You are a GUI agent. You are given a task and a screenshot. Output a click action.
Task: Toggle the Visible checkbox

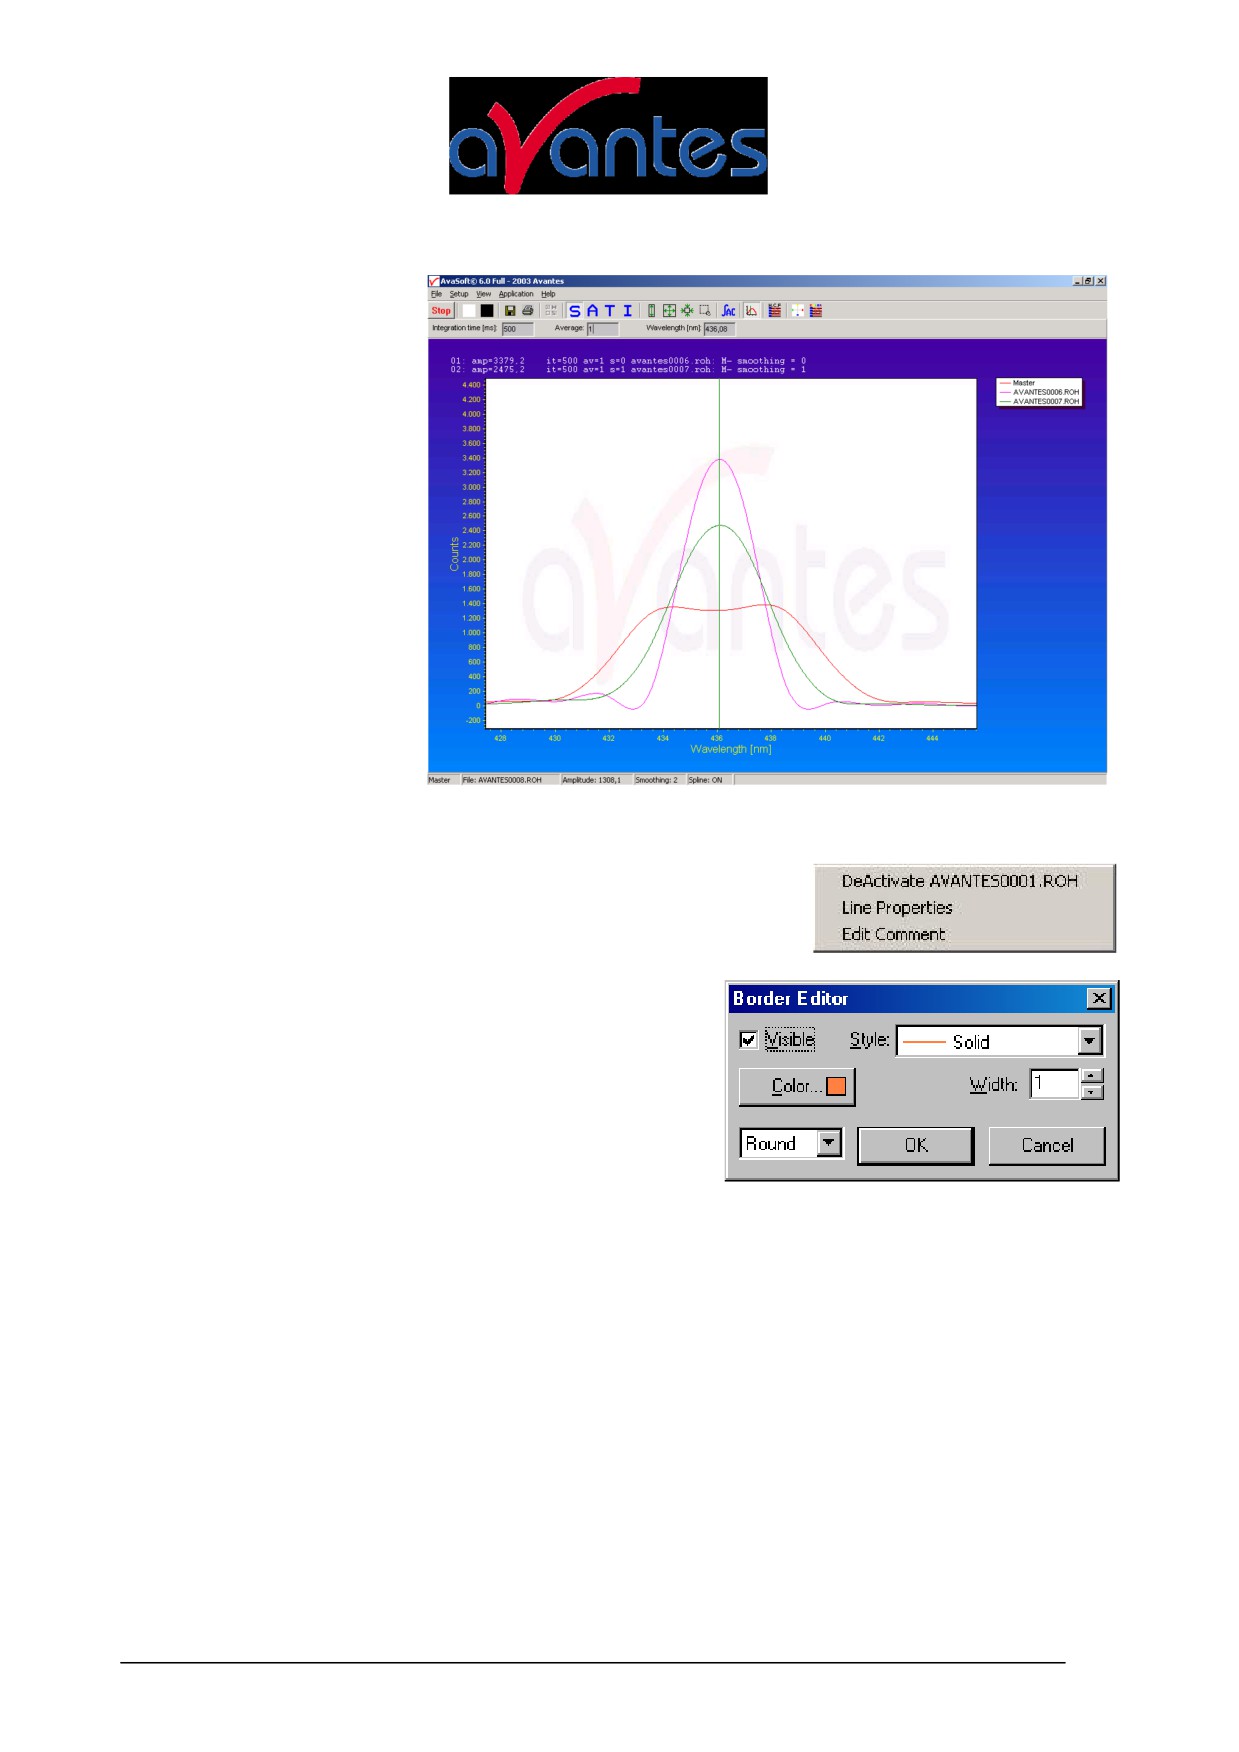(748, 1040)
